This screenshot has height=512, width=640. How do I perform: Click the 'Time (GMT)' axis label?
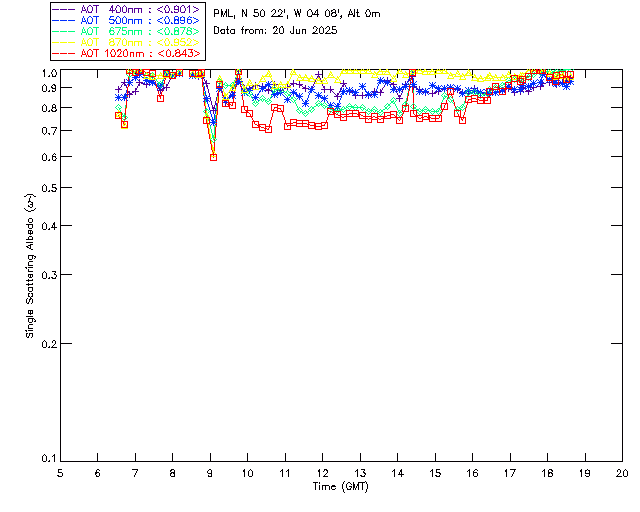(341, 487)
